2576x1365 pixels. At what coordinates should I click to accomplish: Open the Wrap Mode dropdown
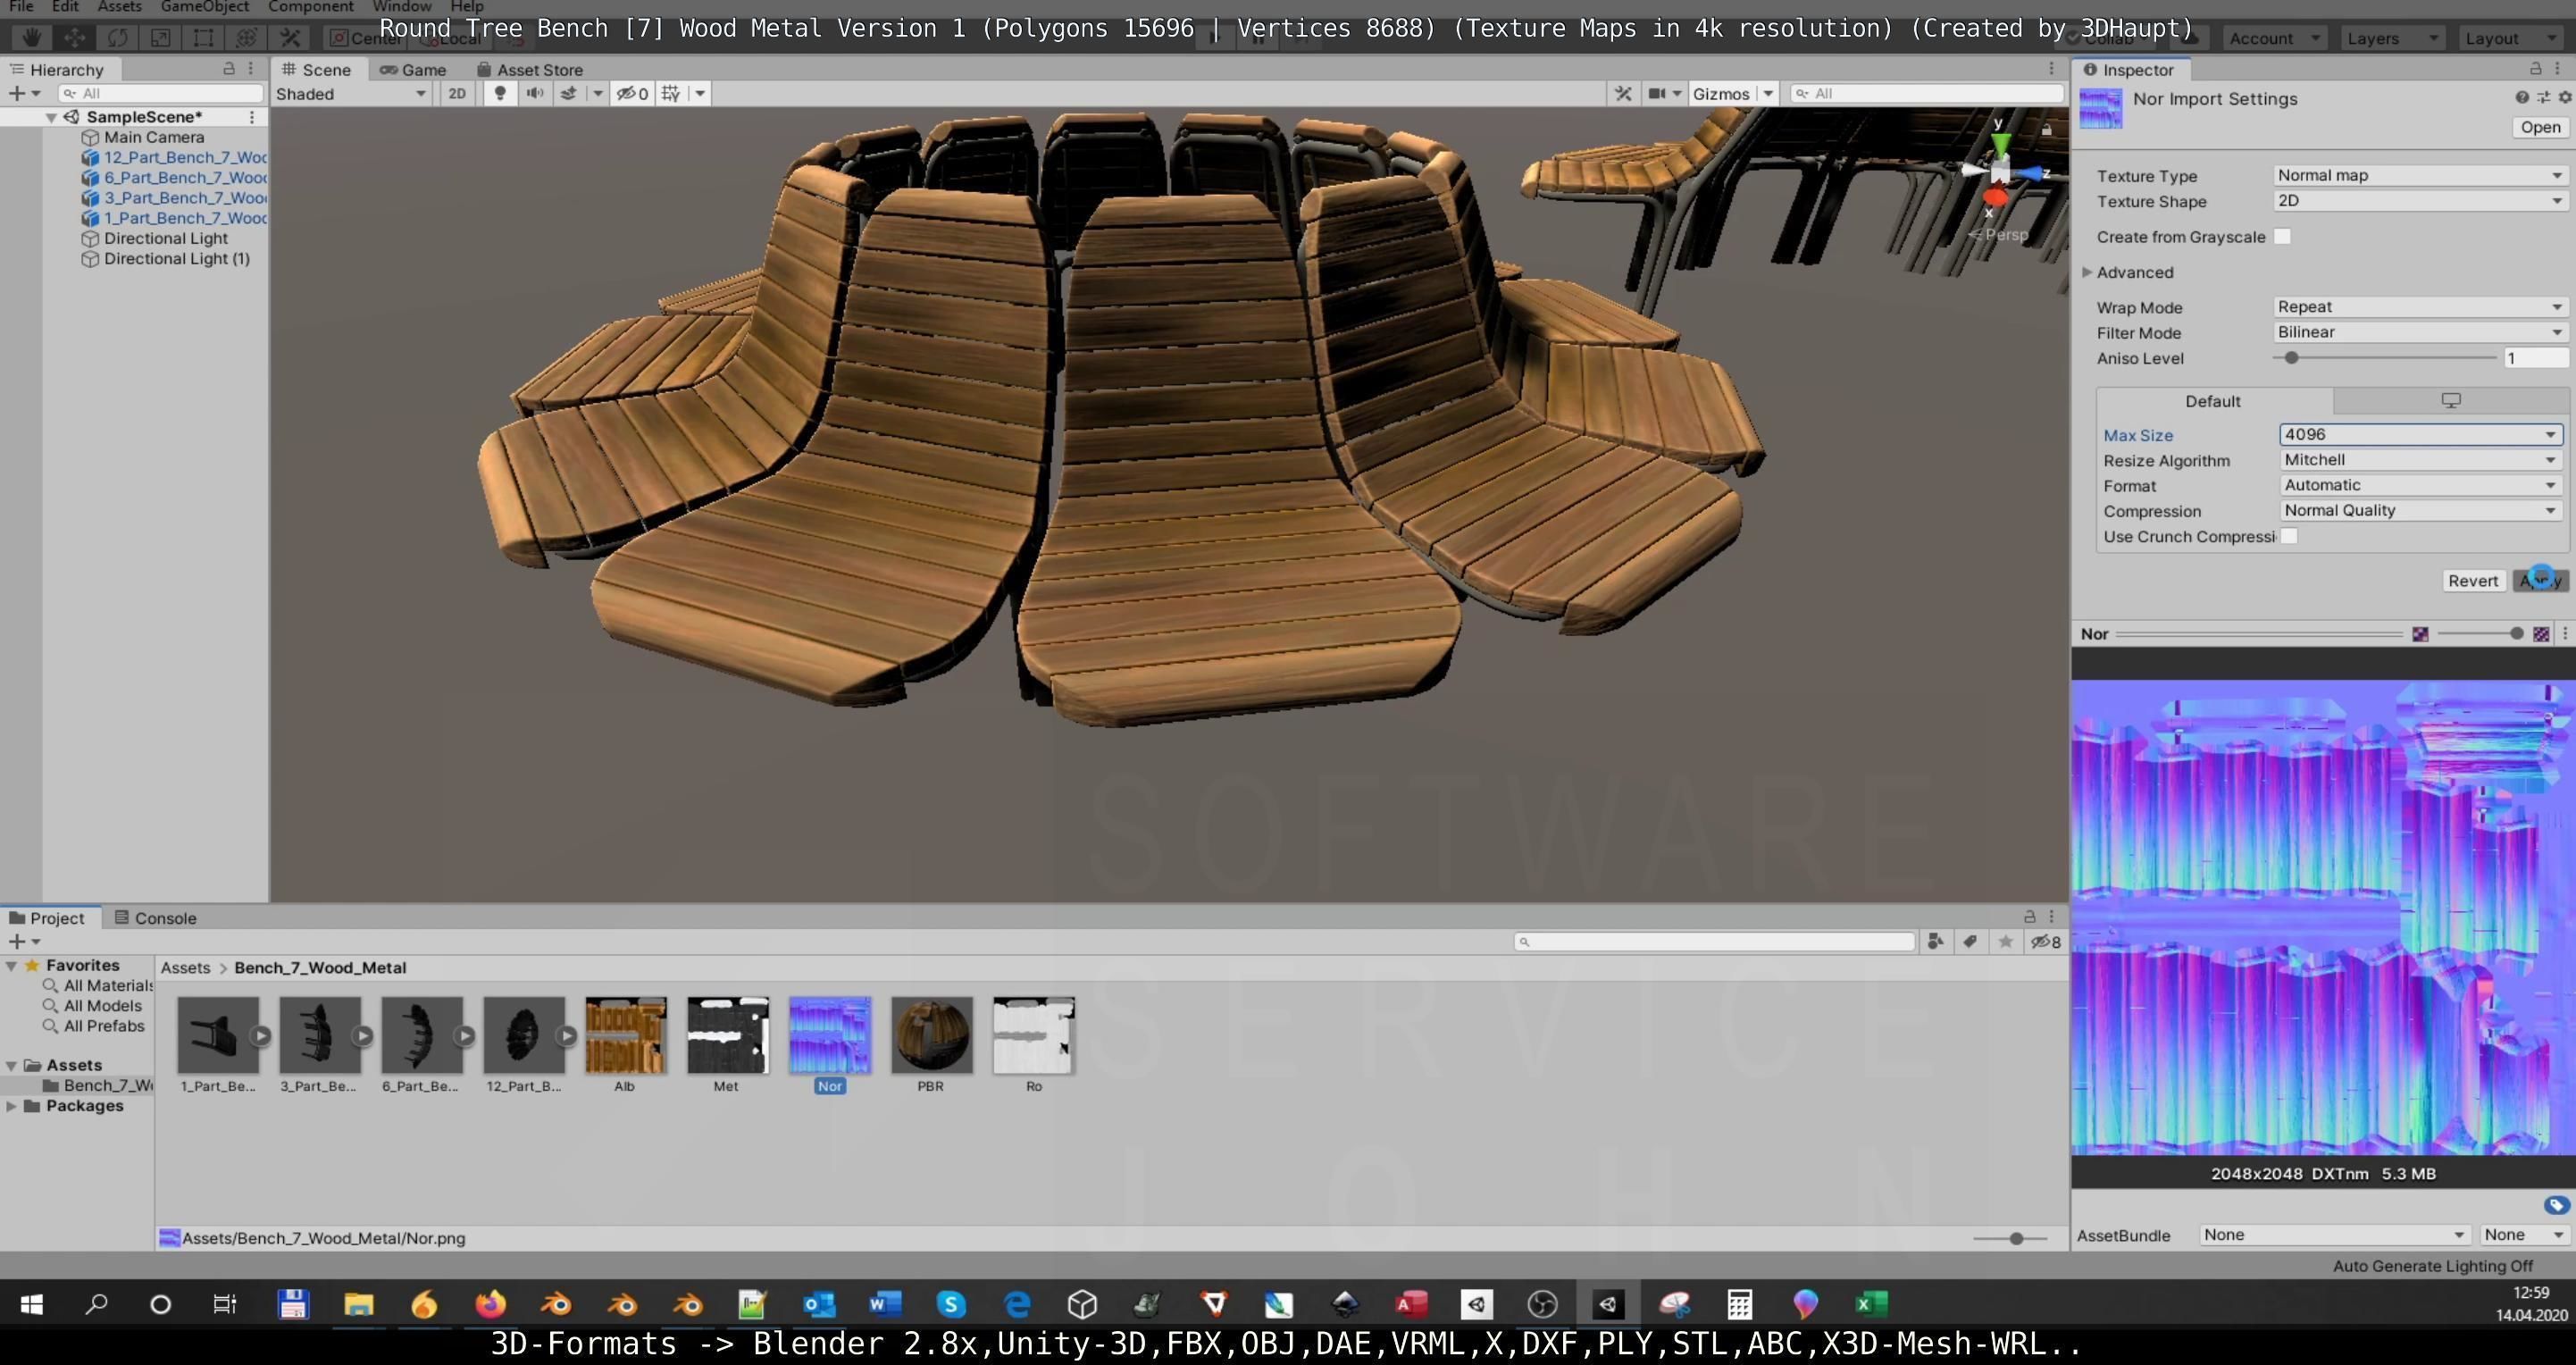point(2420,306)
